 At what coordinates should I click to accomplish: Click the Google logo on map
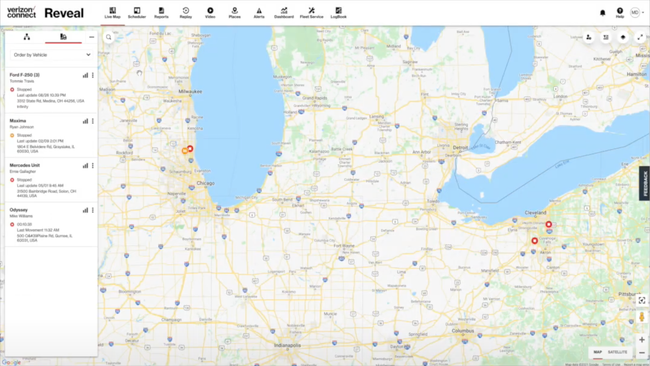tap(11, 362)
